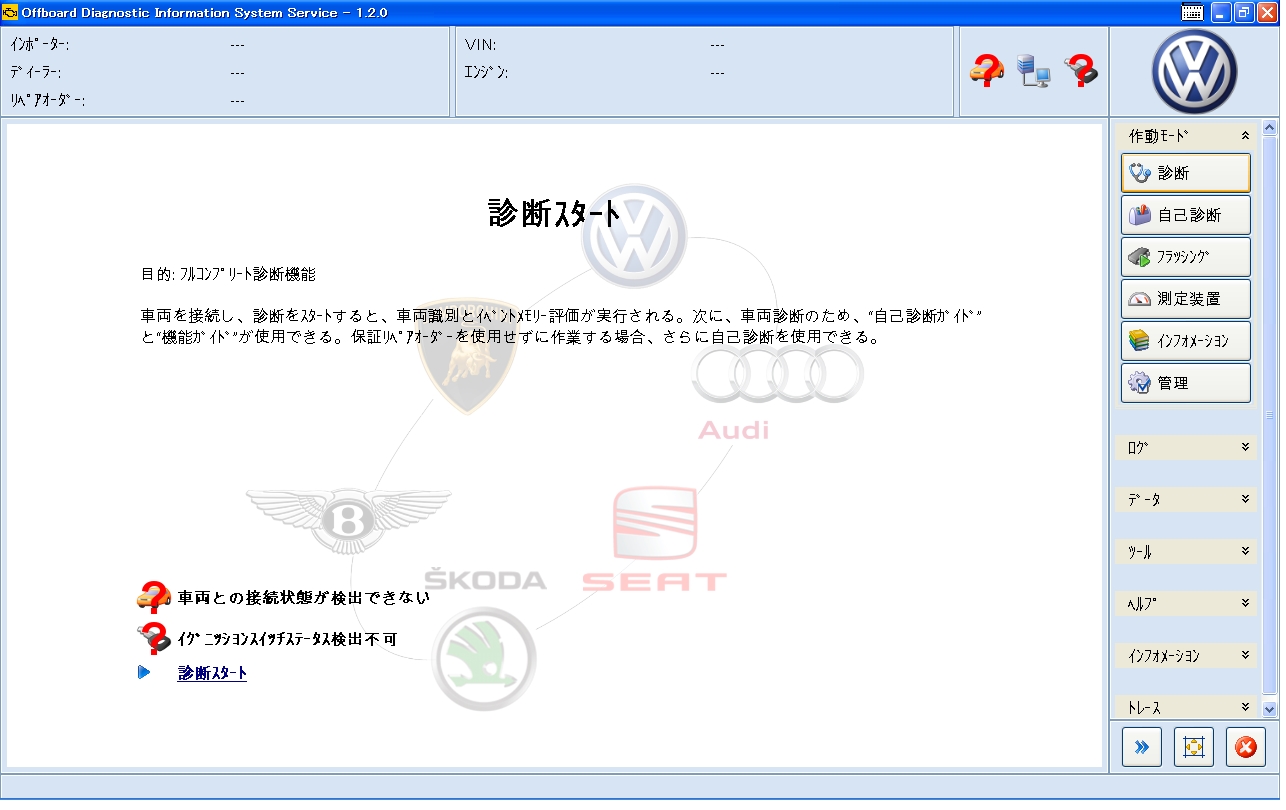
Task: Click the リペアオーダー label in header
Action: [47, 100]
